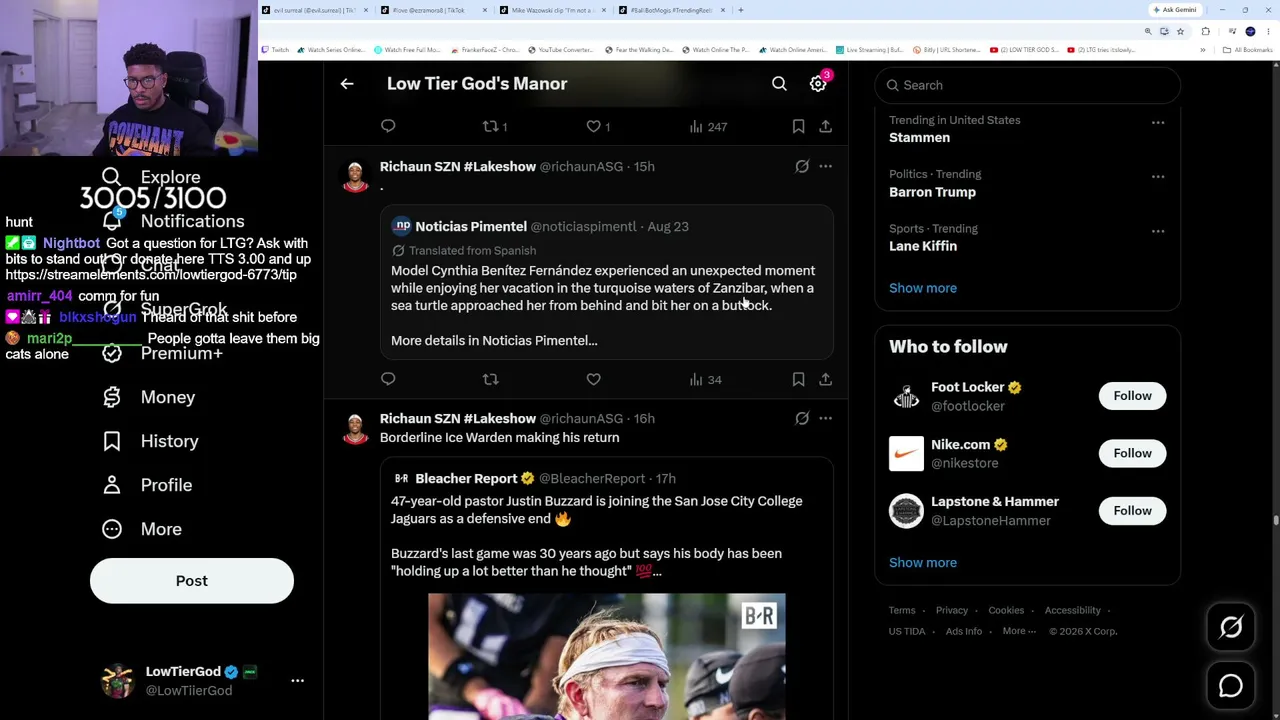Open the settings gear with notification badge
The image size is (1280, 720).
tap(818, 84)
